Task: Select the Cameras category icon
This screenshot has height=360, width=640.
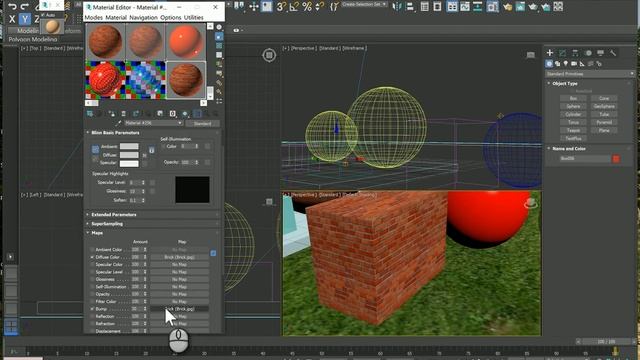Action: click(574, 64)
